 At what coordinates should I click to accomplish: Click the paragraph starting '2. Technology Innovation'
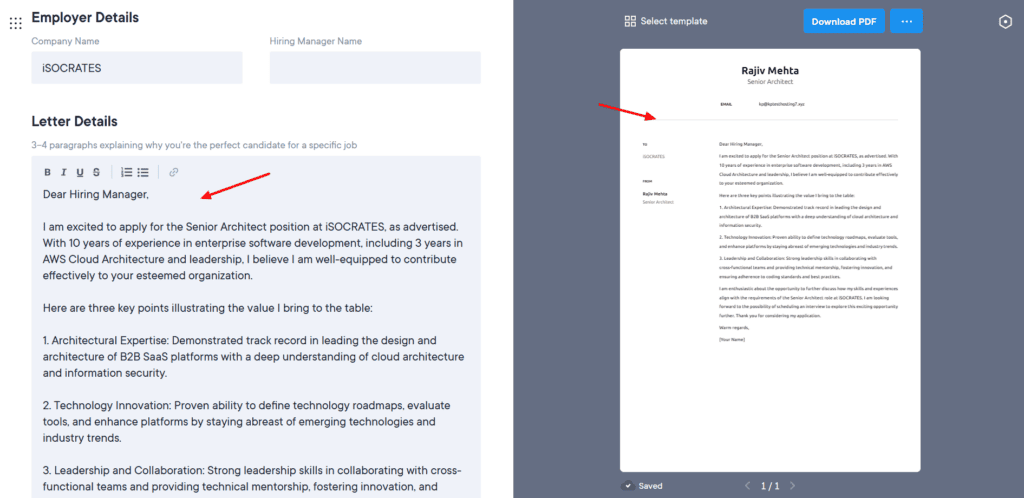point(247,422)
